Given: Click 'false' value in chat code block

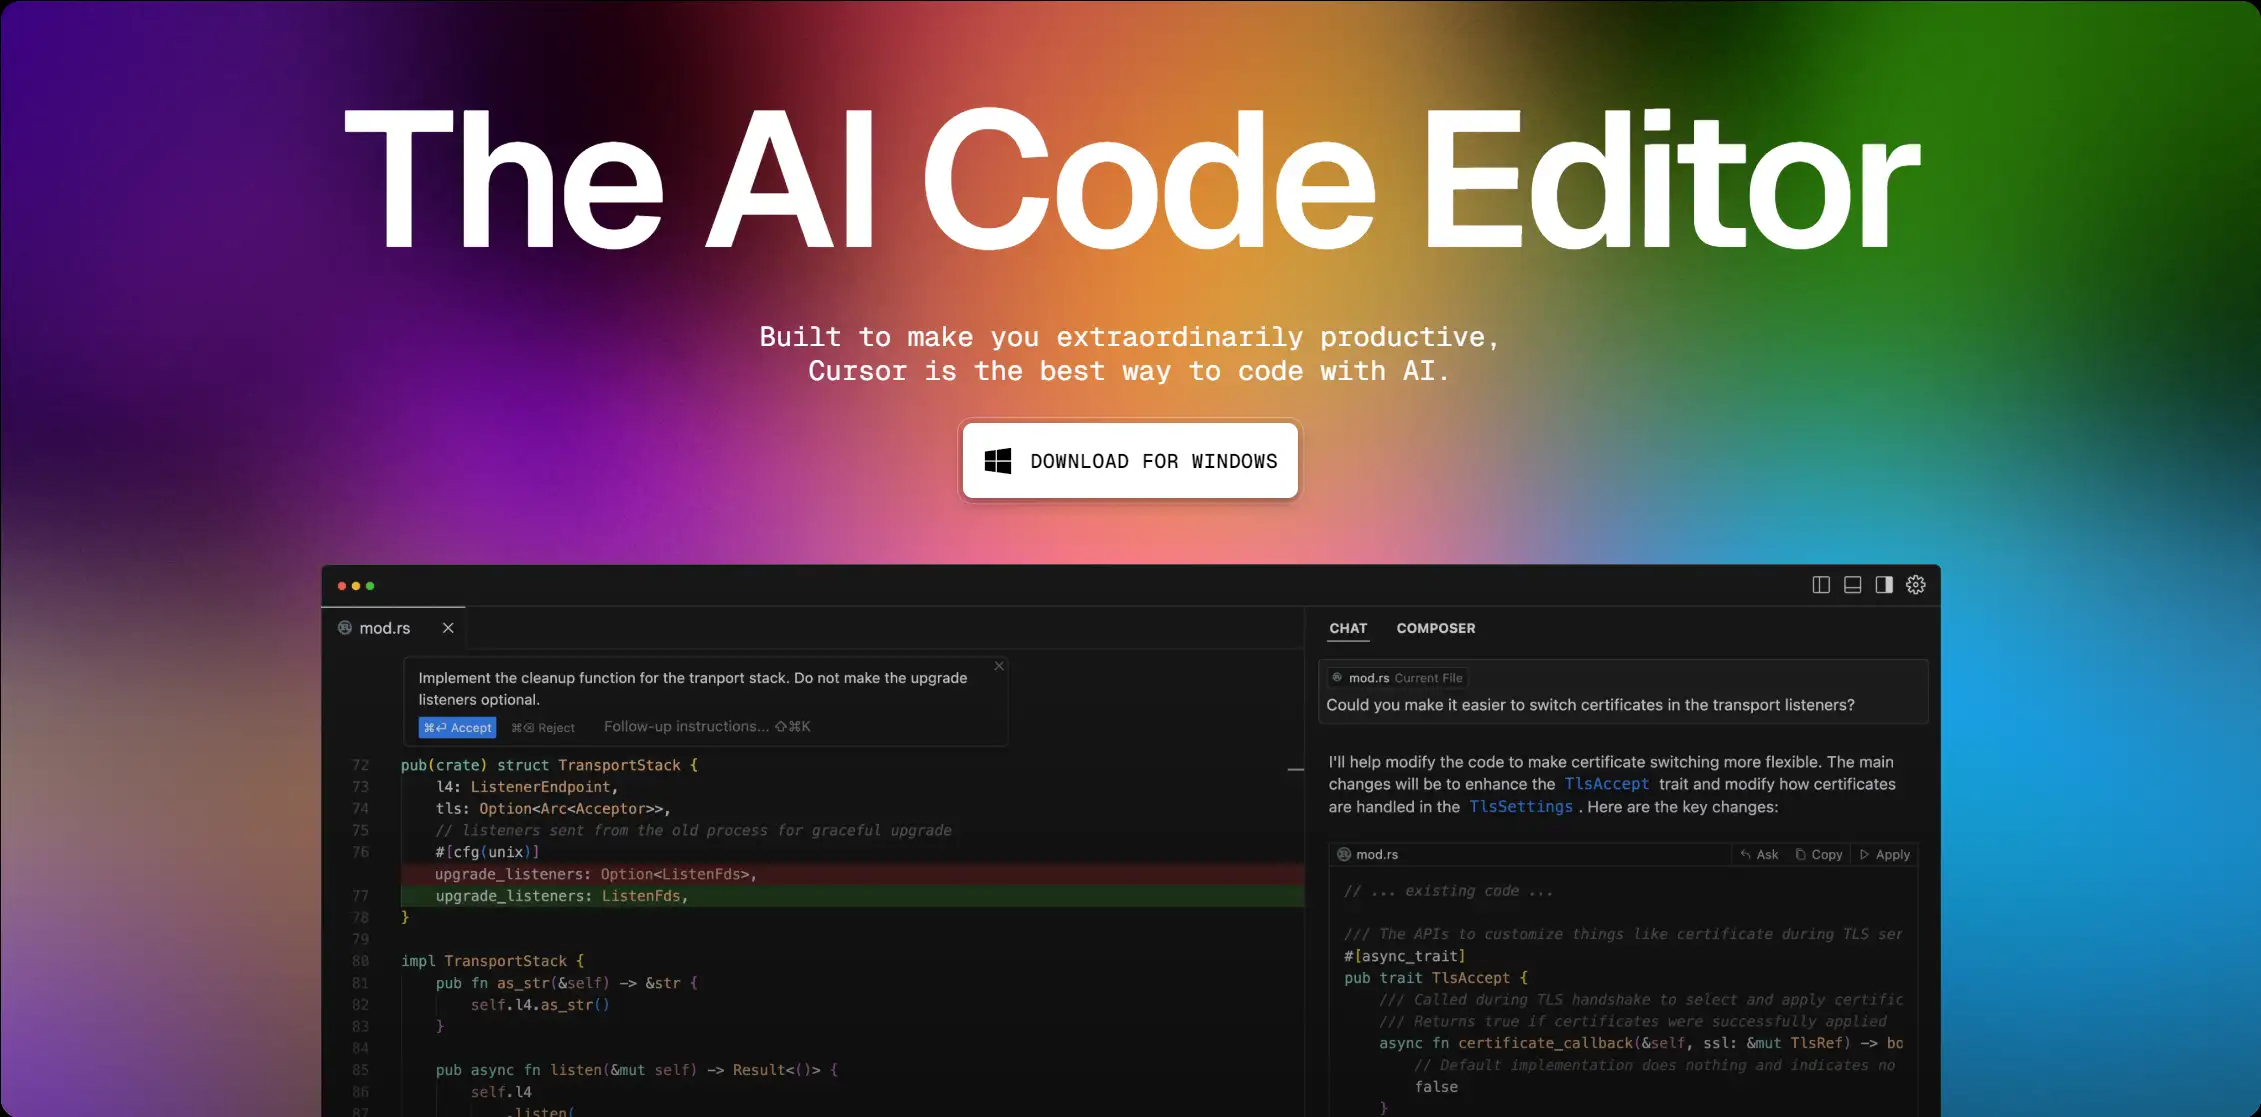Looking at the screenshot, I should 1436,1087.
